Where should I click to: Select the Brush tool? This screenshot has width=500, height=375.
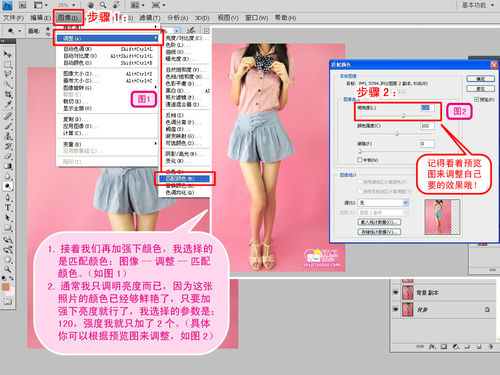pos(7,126)
